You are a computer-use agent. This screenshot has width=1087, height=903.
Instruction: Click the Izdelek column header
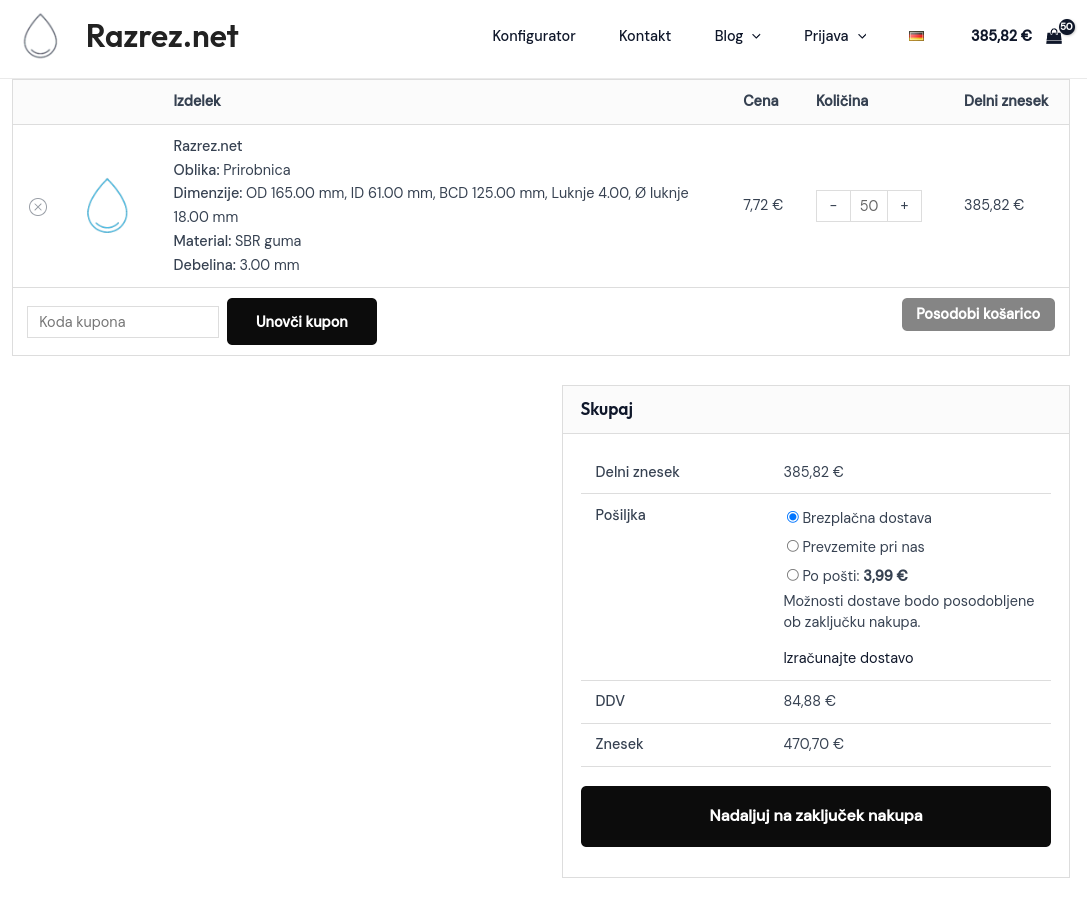(197, 101)
